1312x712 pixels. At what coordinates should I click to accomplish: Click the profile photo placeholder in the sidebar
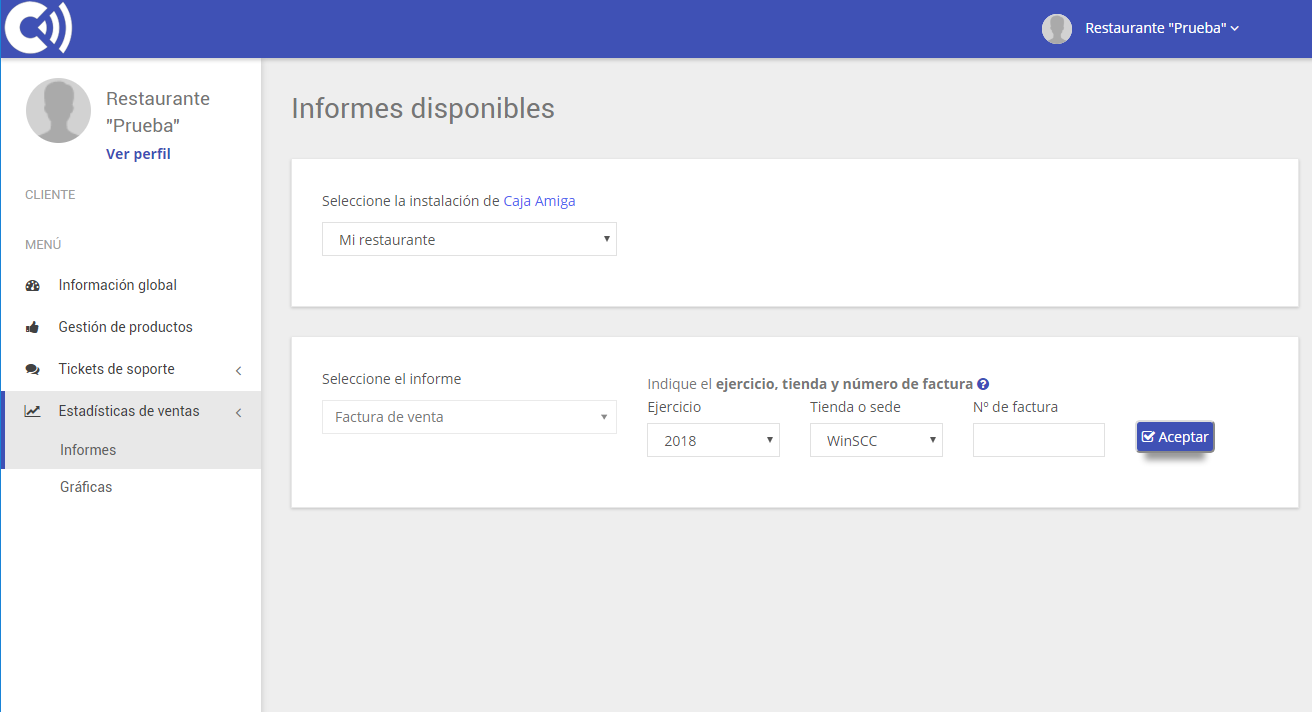tap(58, 110)
